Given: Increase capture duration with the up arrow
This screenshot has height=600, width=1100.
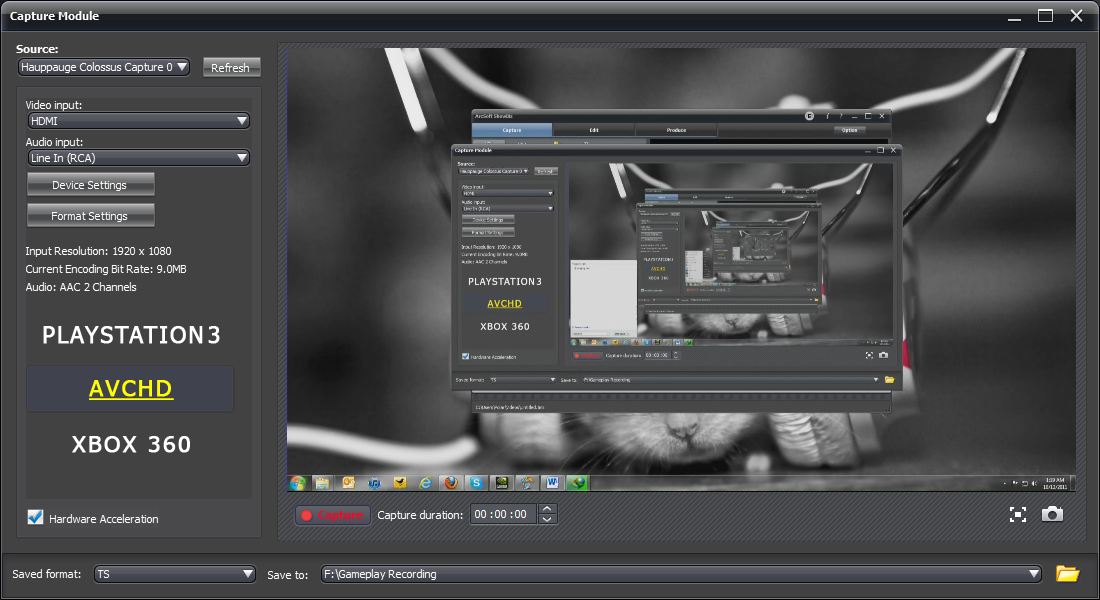Looking at the screenshot, I should (546, 509).
